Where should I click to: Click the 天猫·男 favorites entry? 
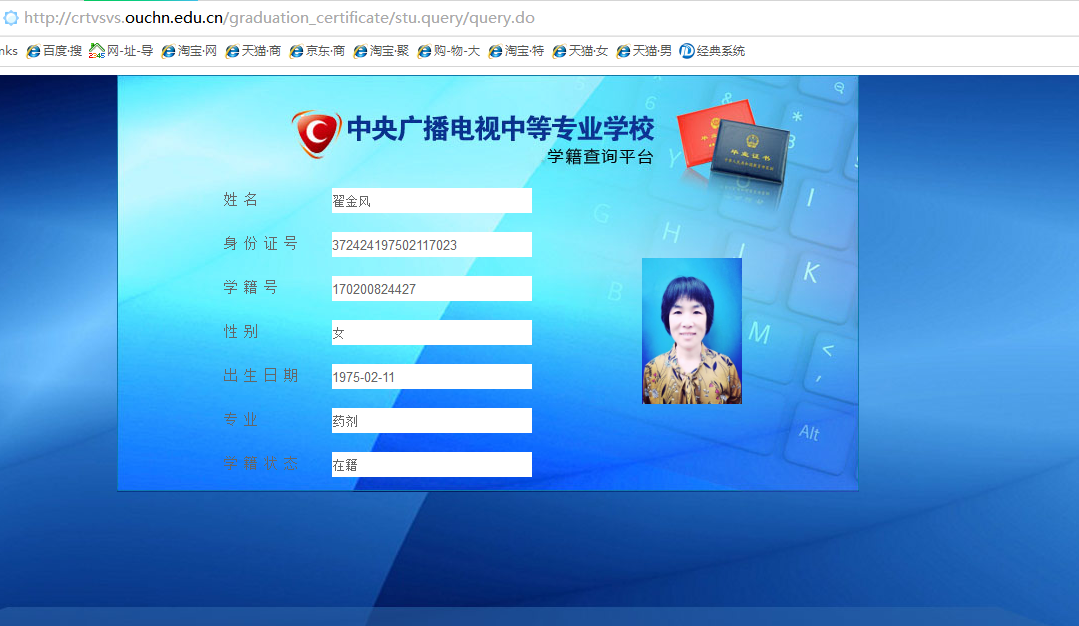(x=645, y=50)
